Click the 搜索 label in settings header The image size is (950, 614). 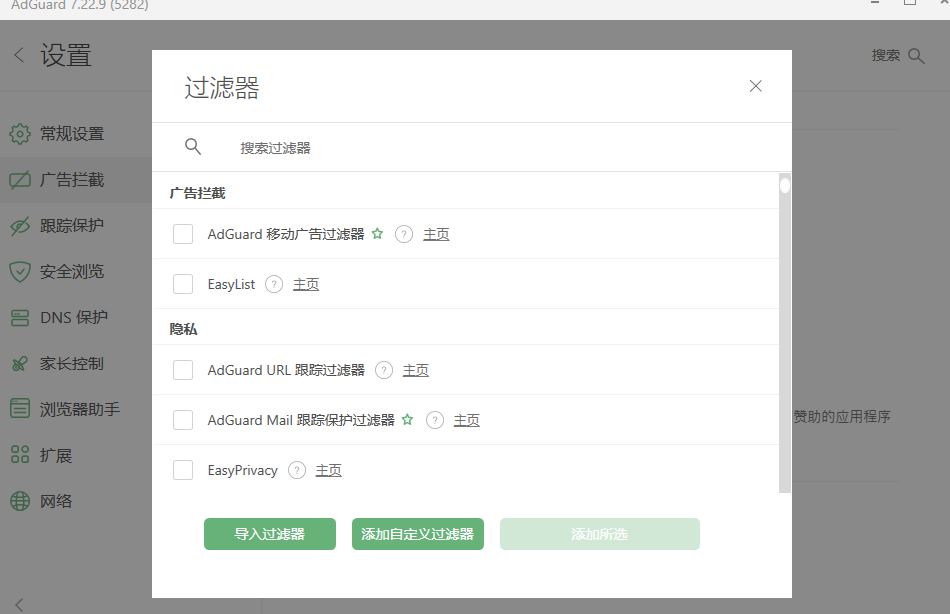pos(886,55)
